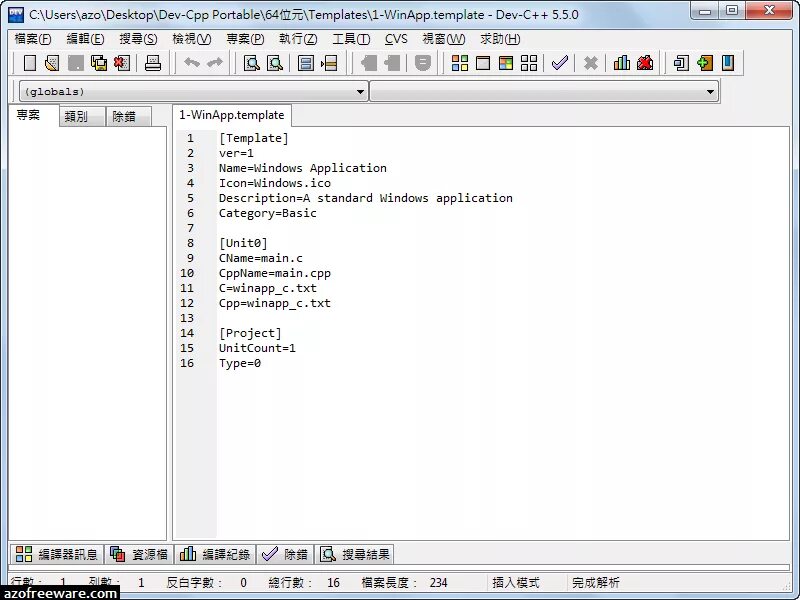
Task: Click the [Project] section header
Action: tap(250, 333)
